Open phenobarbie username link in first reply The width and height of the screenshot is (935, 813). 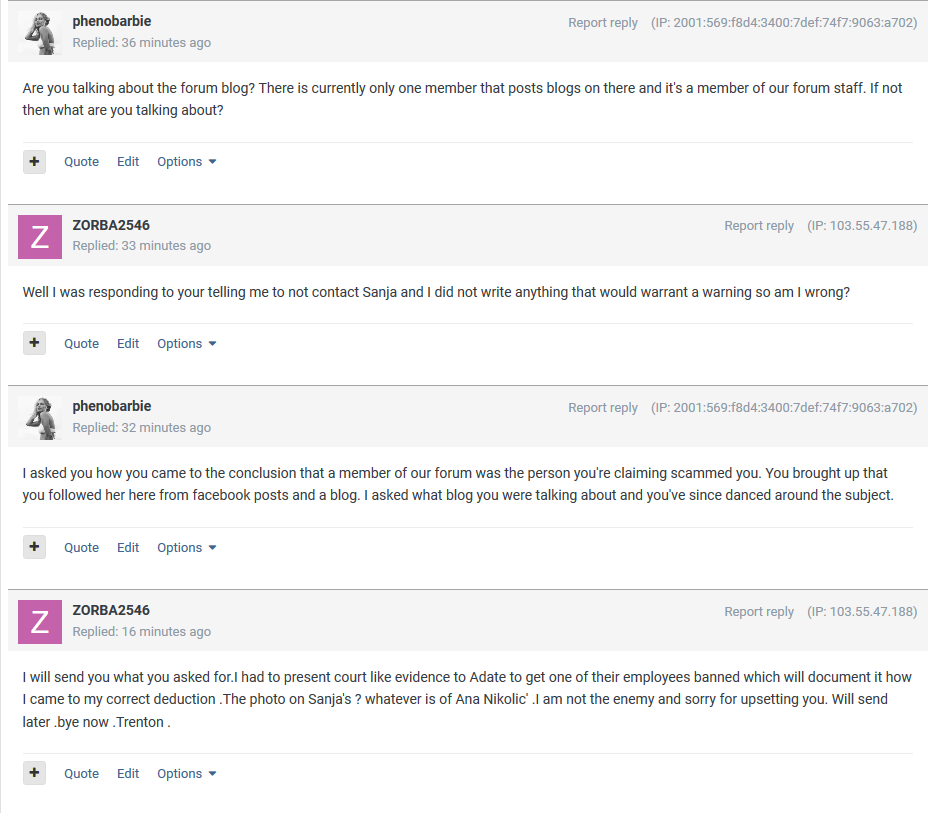[112, 21]
